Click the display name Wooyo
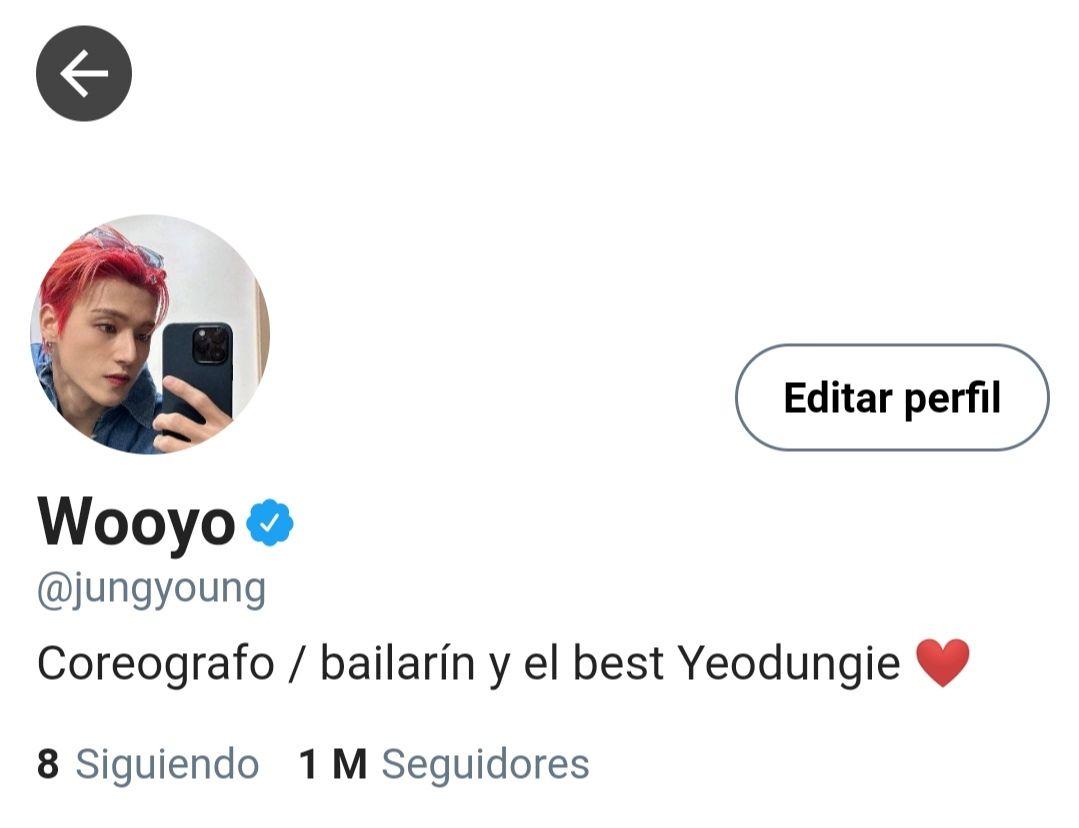Viewport: 1079px width, 828px height. [x=136, y=523]
